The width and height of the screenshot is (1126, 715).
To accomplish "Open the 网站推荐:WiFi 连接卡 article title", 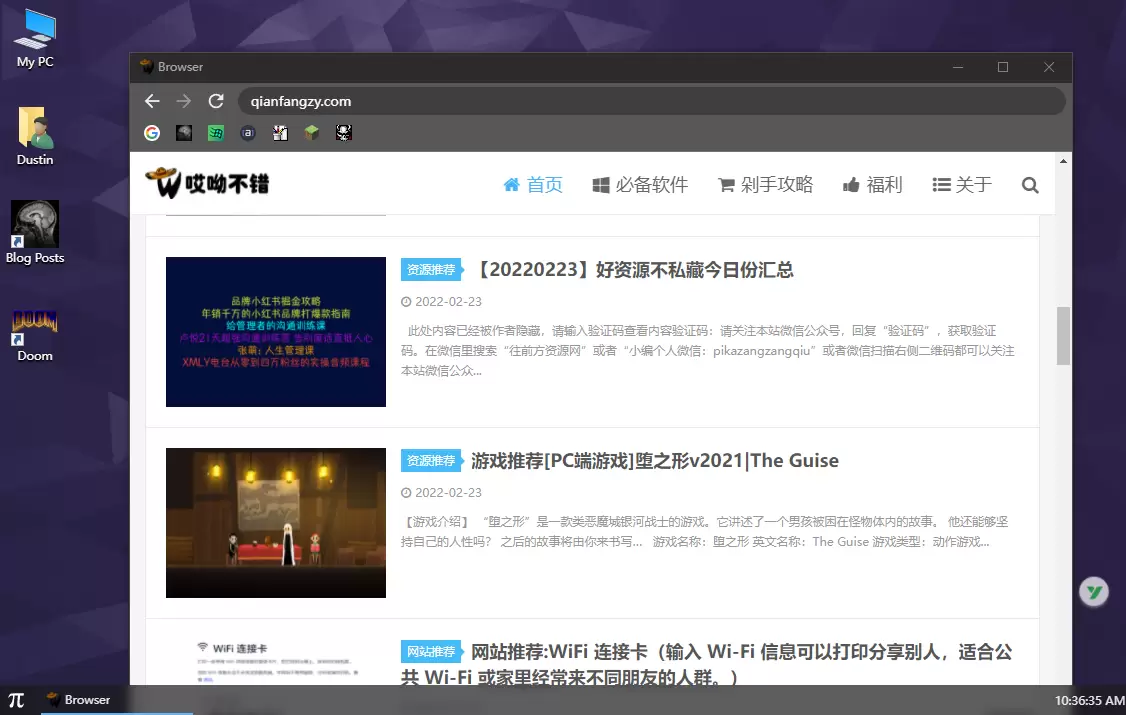I will tap(707, 664).
